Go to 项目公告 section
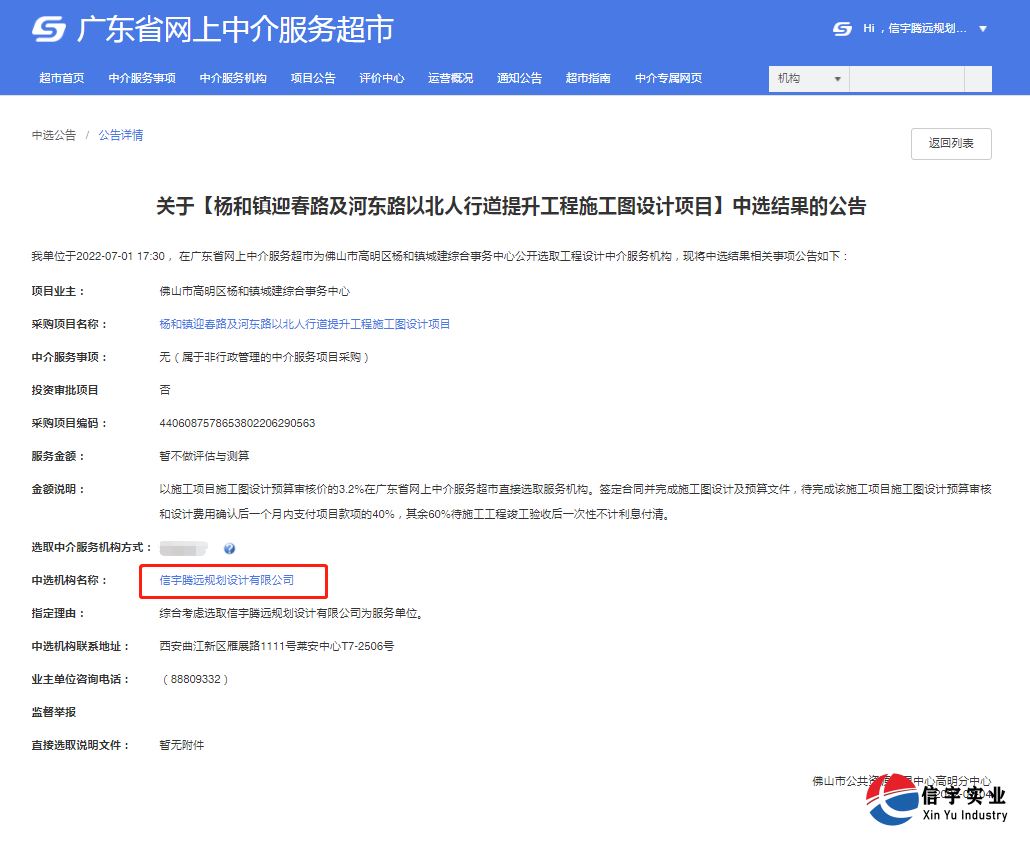This screenshot has width=1030, height=841. 312,78
